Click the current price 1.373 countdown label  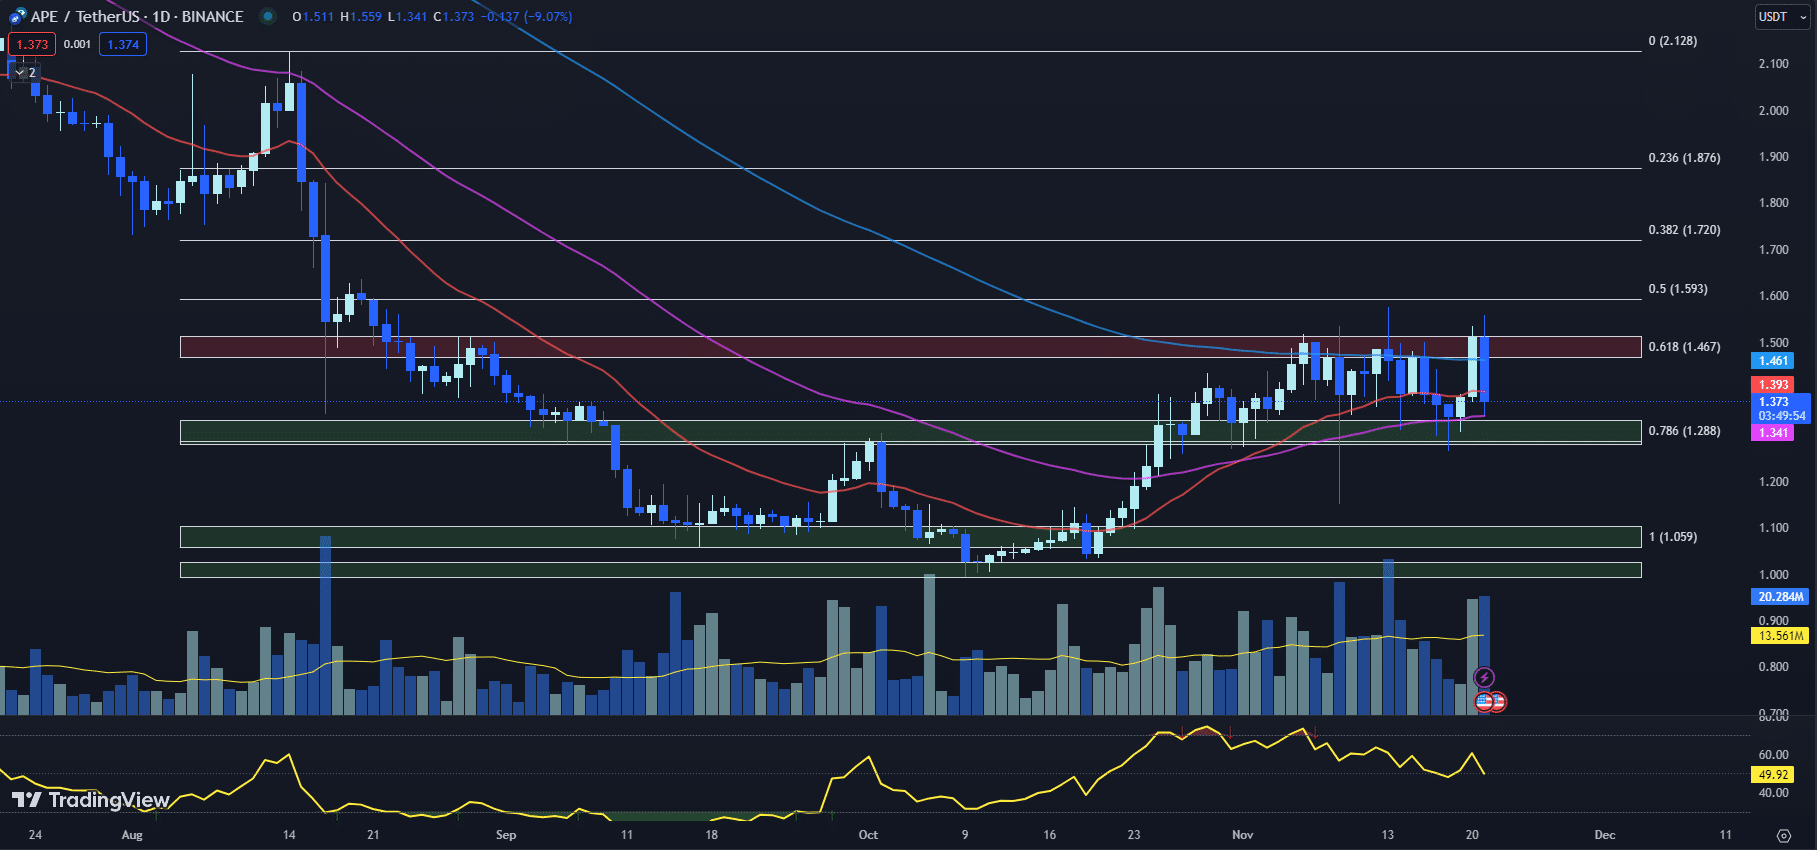1780,409
